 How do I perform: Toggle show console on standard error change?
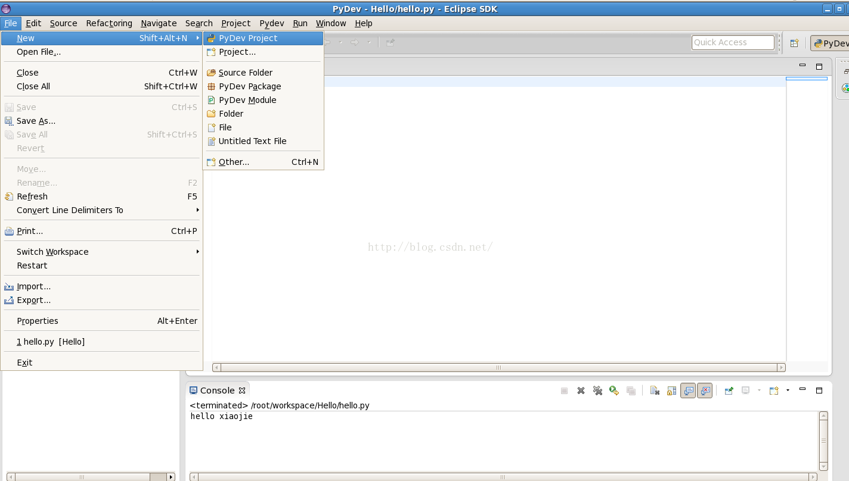pyautogui.click(x=705, y=391)
